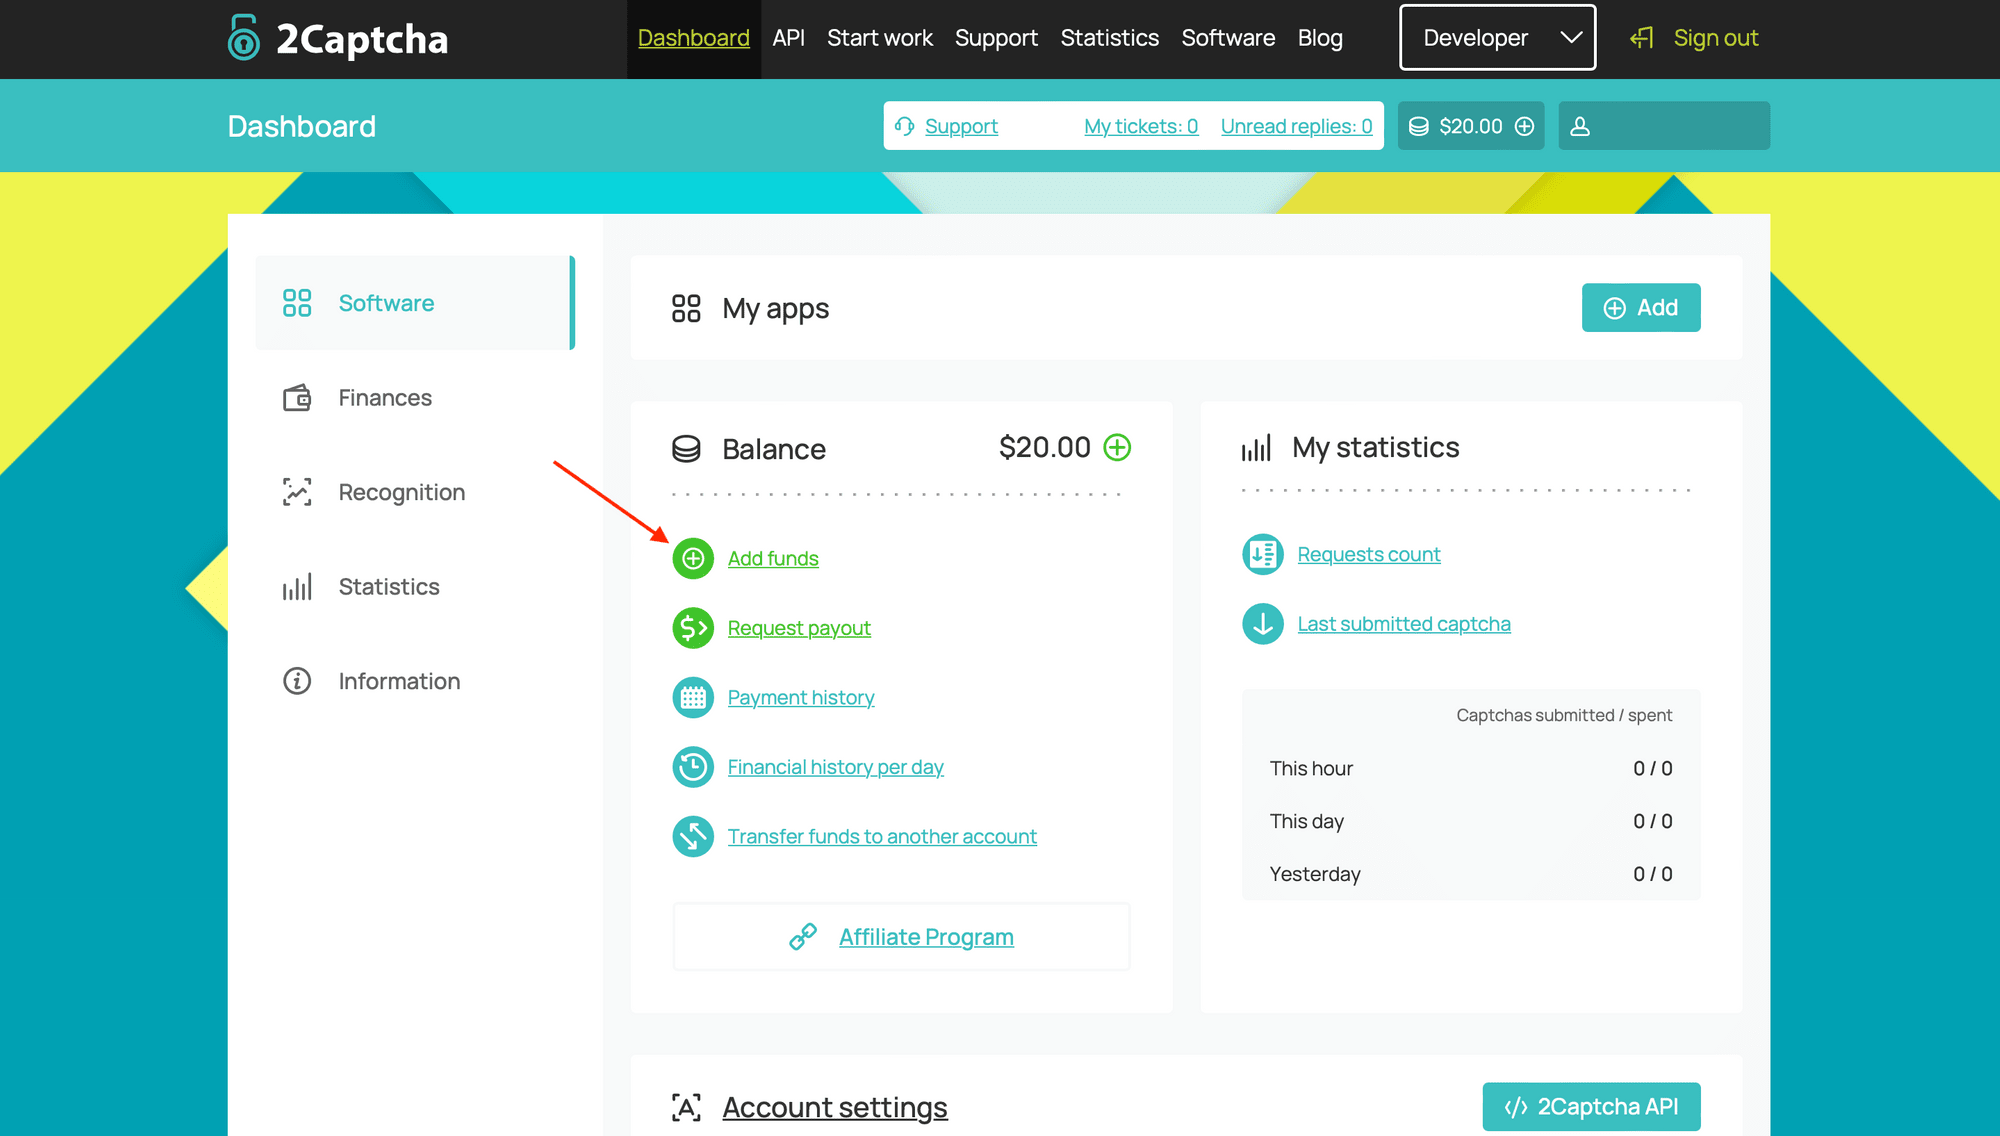2000x1136 pixels.
Task: Click the Add button in My apps
Action: click(x=1641, y=307)
